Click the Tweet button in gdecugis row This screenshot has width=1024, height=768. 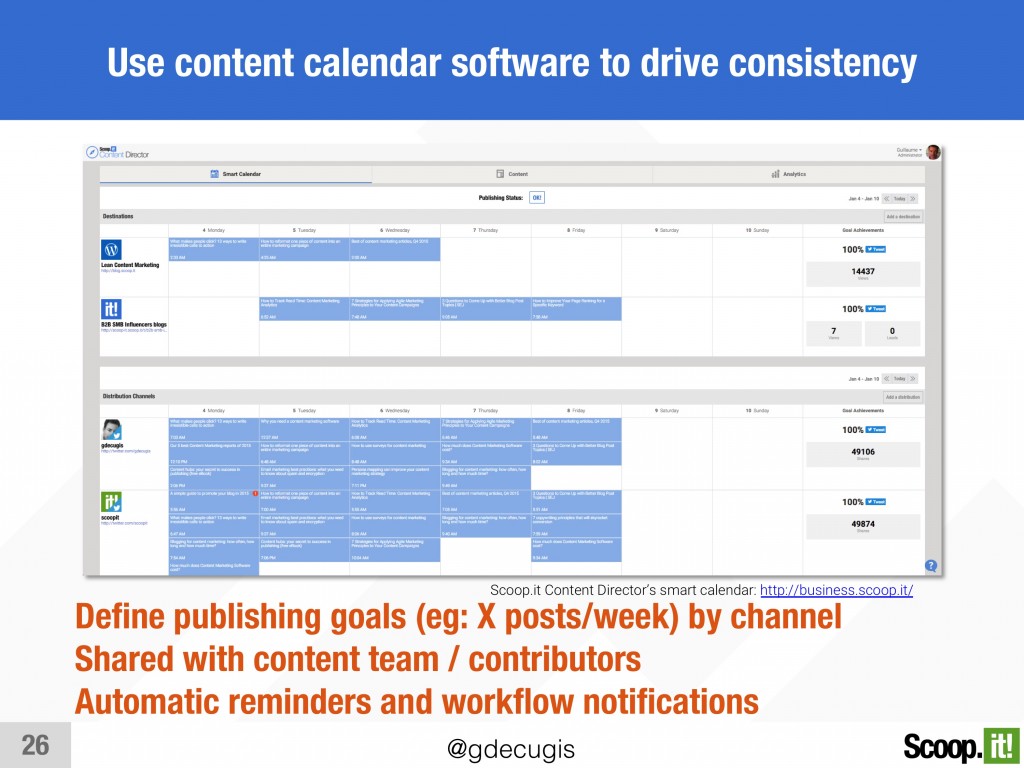[x=876, y=430]
